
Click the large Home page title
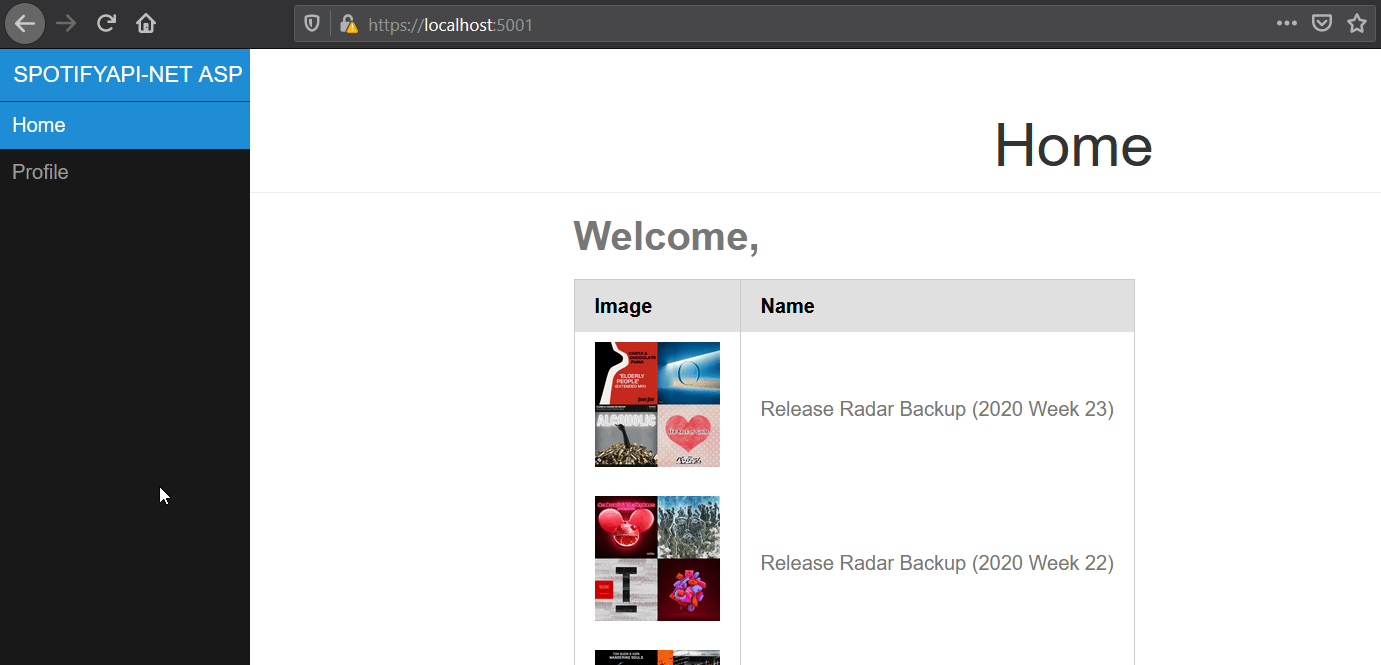click(x=1073, y=145)
